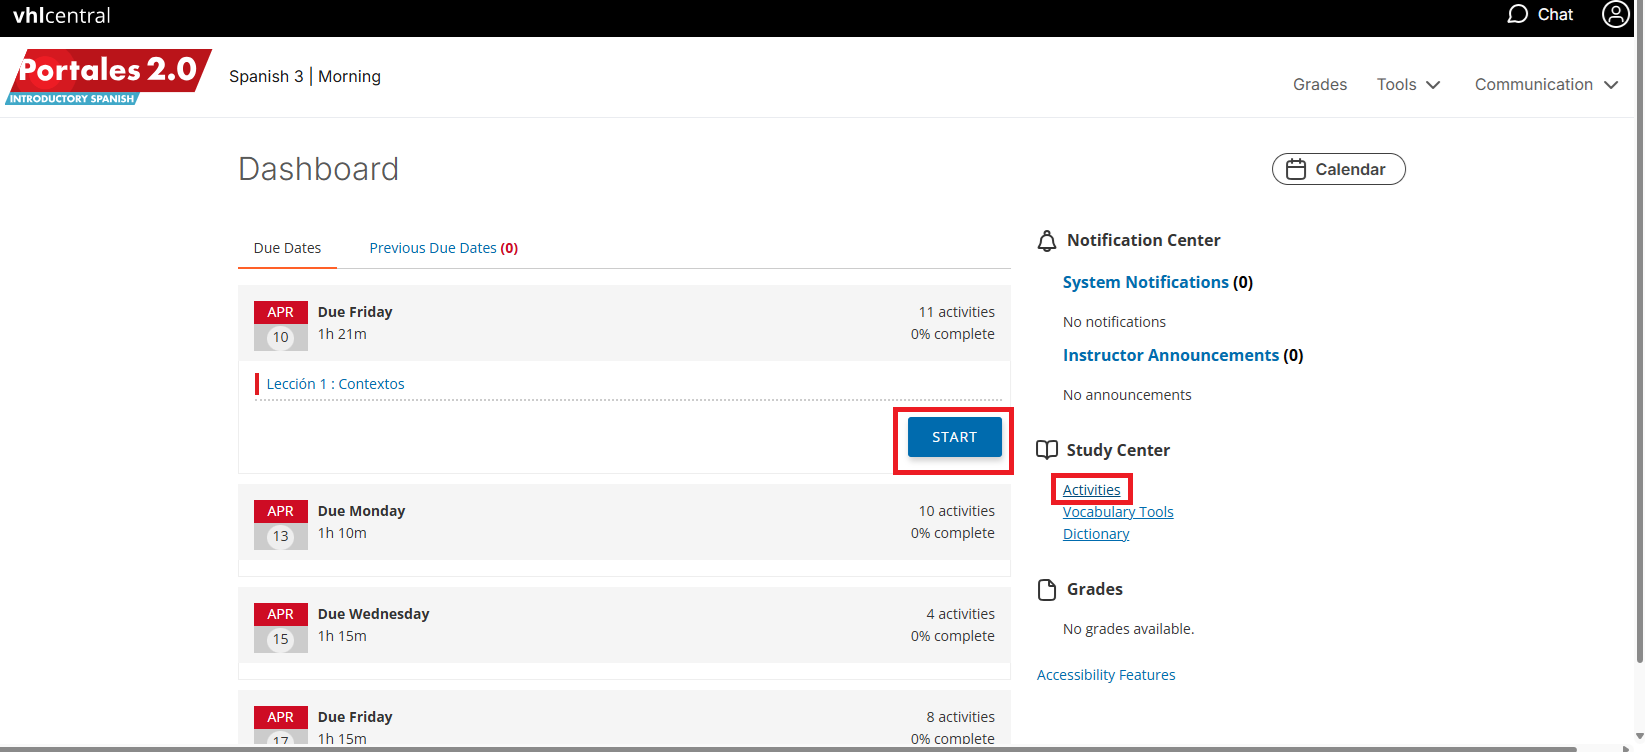Open Activities link in Study Center
This screenshot has height=752, width=1645.
tap(1092, 490)
